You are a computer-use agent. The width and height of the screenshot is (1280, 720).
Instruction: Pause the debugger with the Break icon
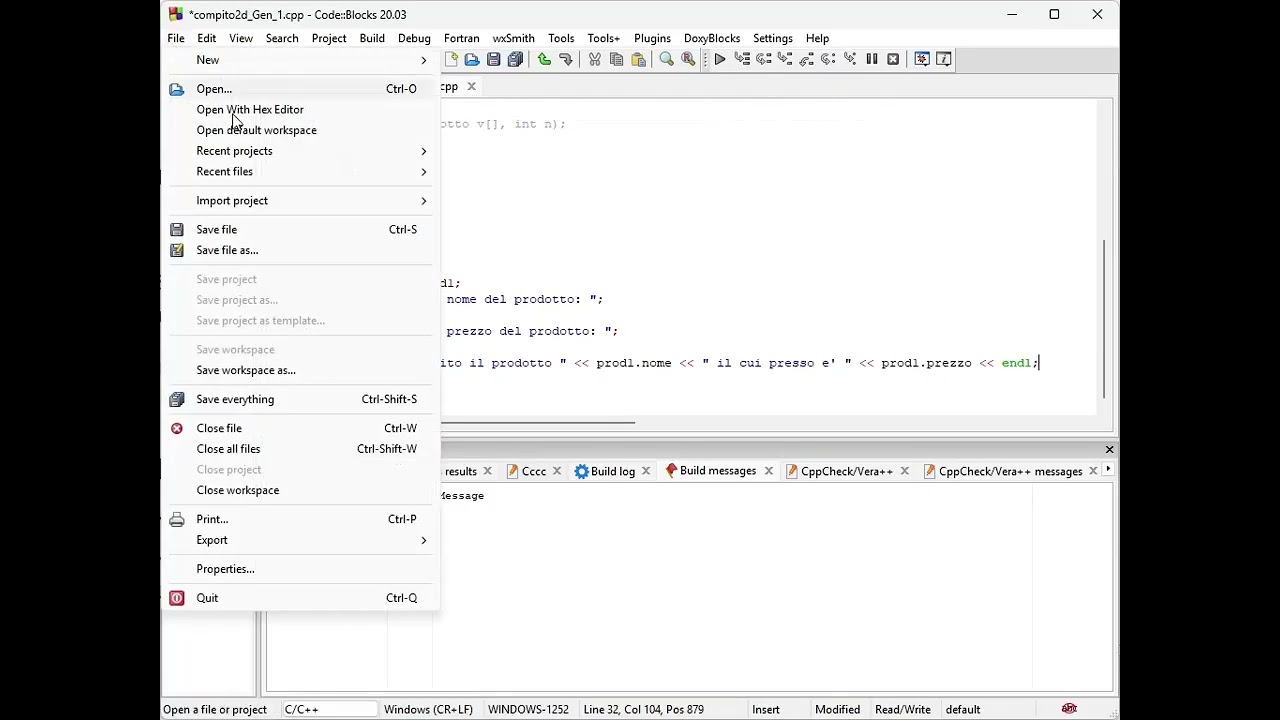click(872, 60)
